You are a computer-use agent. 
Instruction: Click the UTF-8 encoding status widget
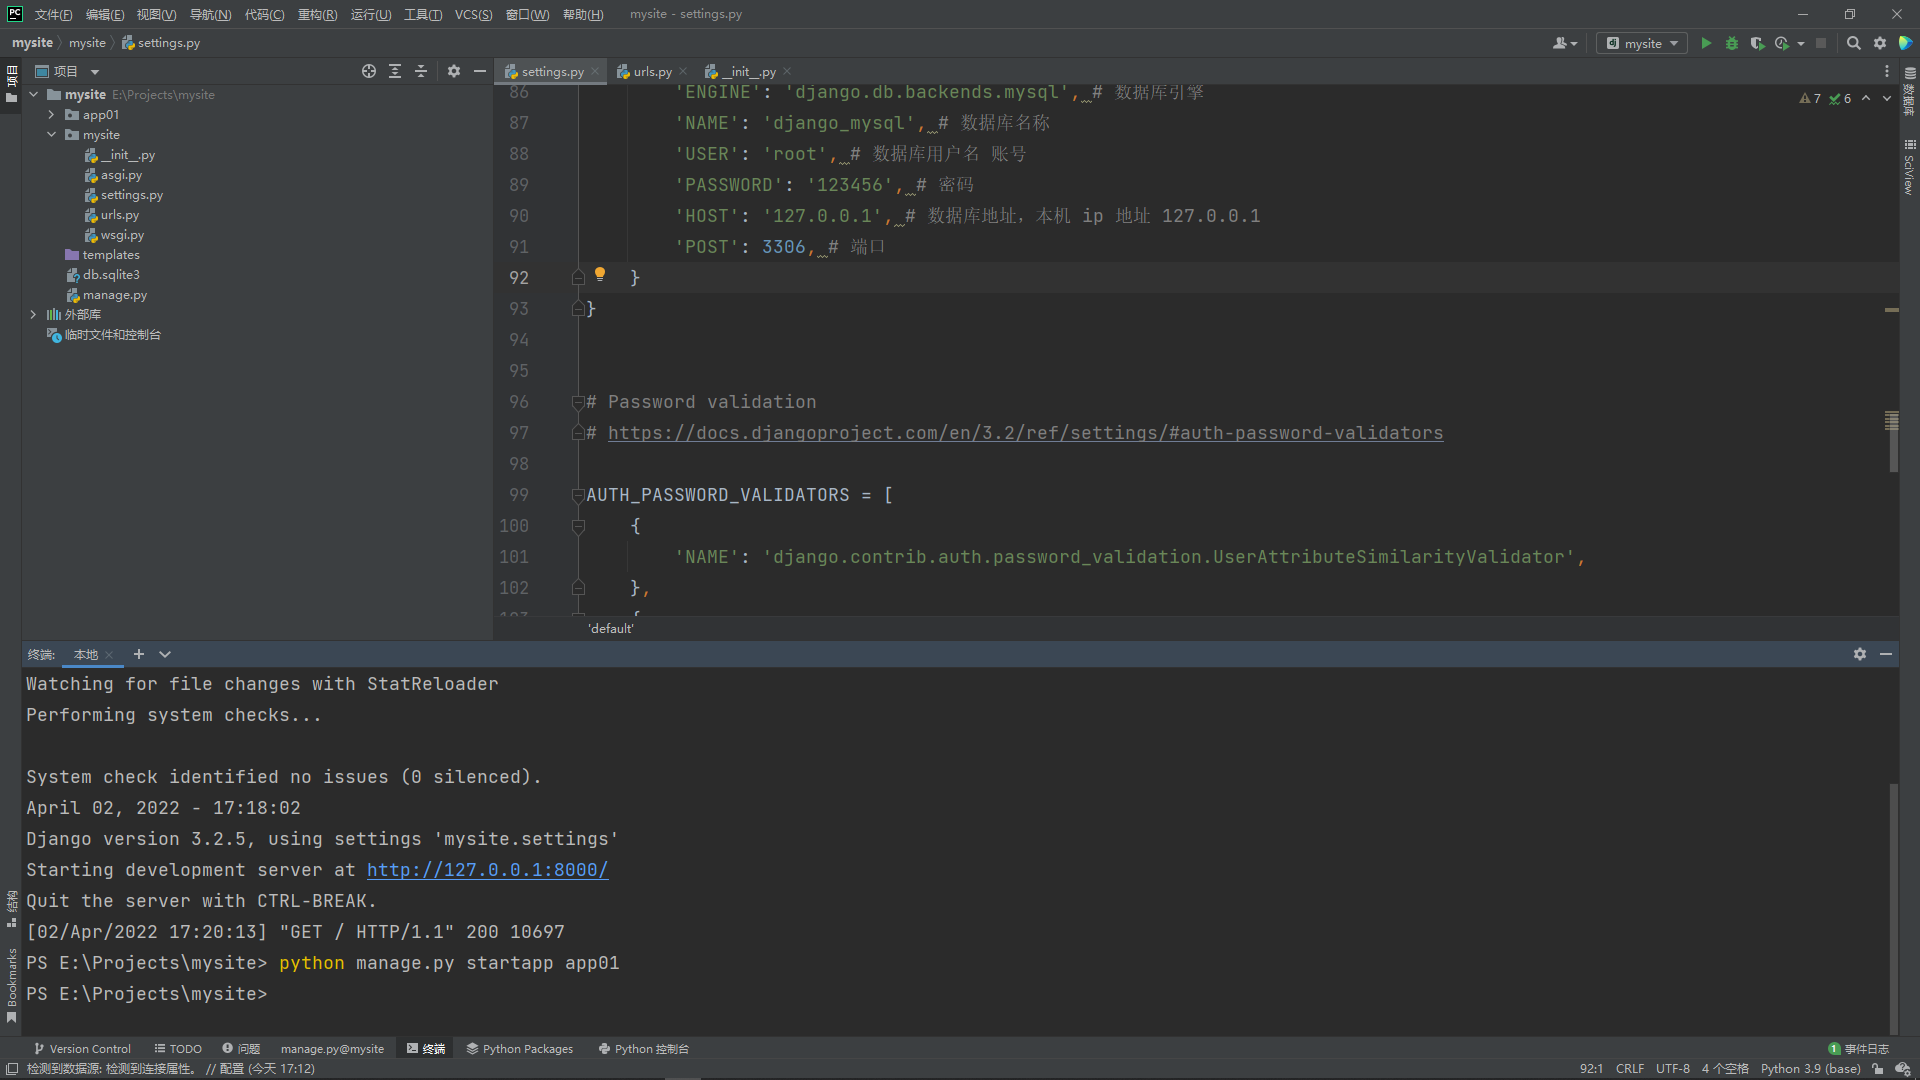tap(1672, 1069)
